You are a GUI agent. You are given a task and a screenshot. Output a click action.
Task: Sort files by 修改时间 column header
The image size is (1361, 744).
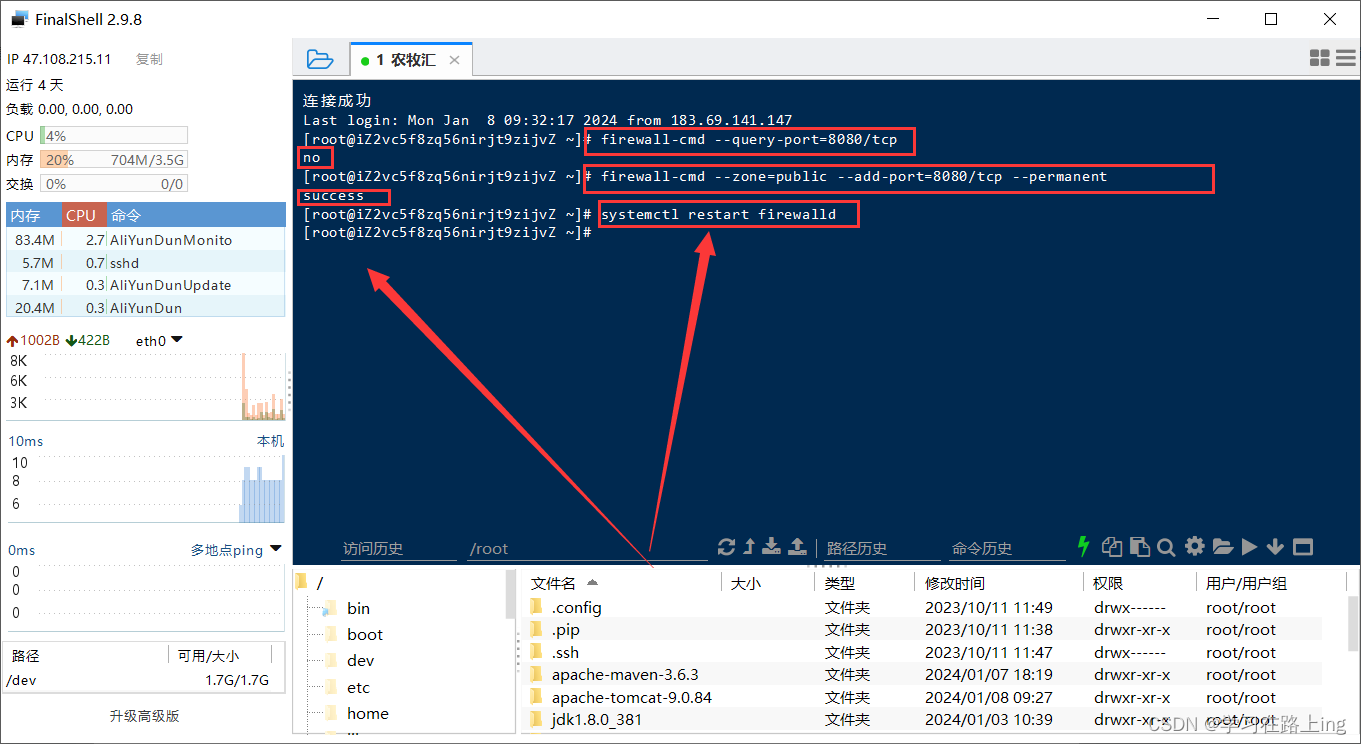pyautogui.click(x=999, y=582)
